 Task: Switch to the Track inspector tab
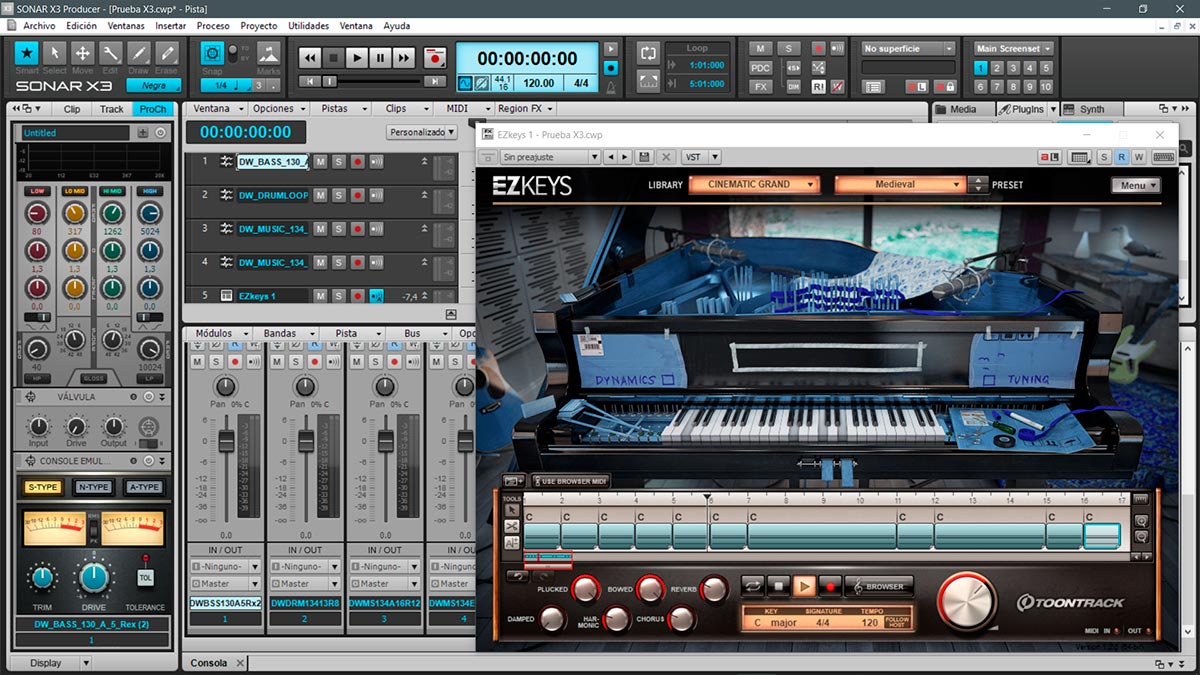click(112, 109)
